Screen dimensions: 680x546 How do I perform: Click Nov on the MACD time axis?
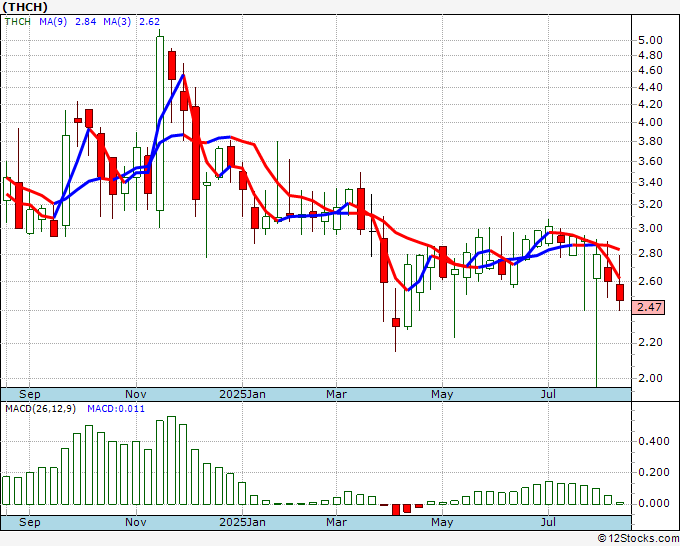tap(136, 522)
